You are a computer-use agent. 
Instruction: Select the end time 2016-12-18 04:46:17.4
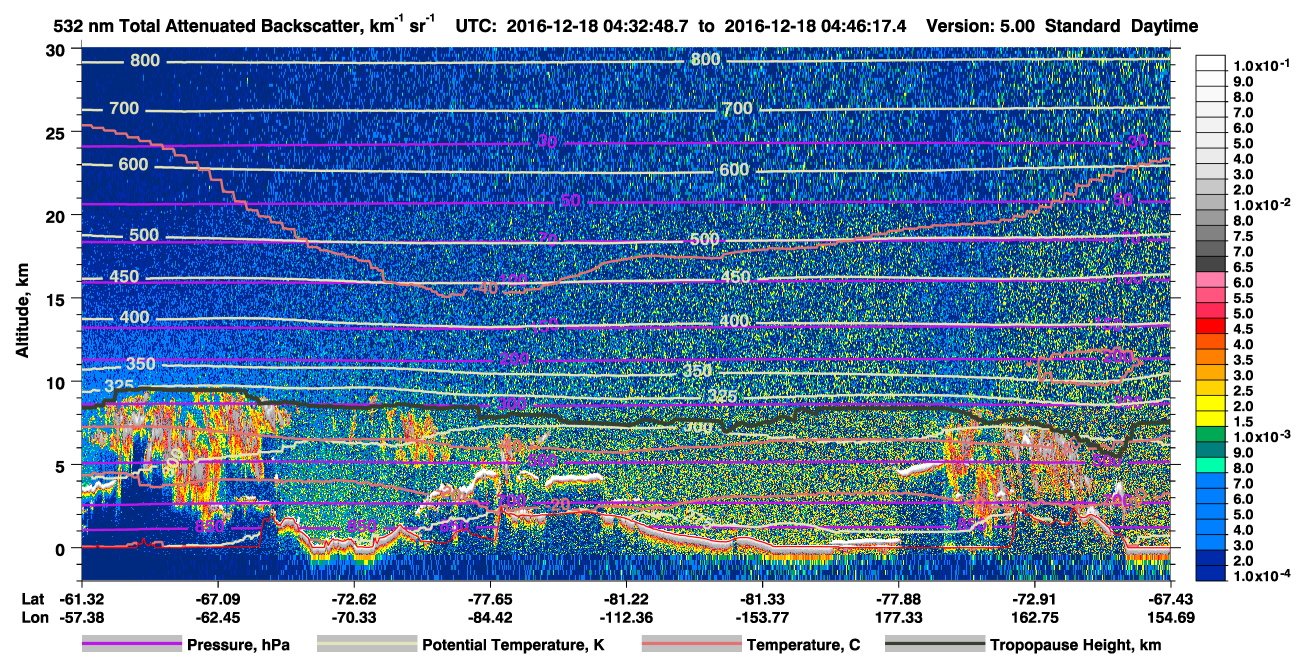[813, 26]
